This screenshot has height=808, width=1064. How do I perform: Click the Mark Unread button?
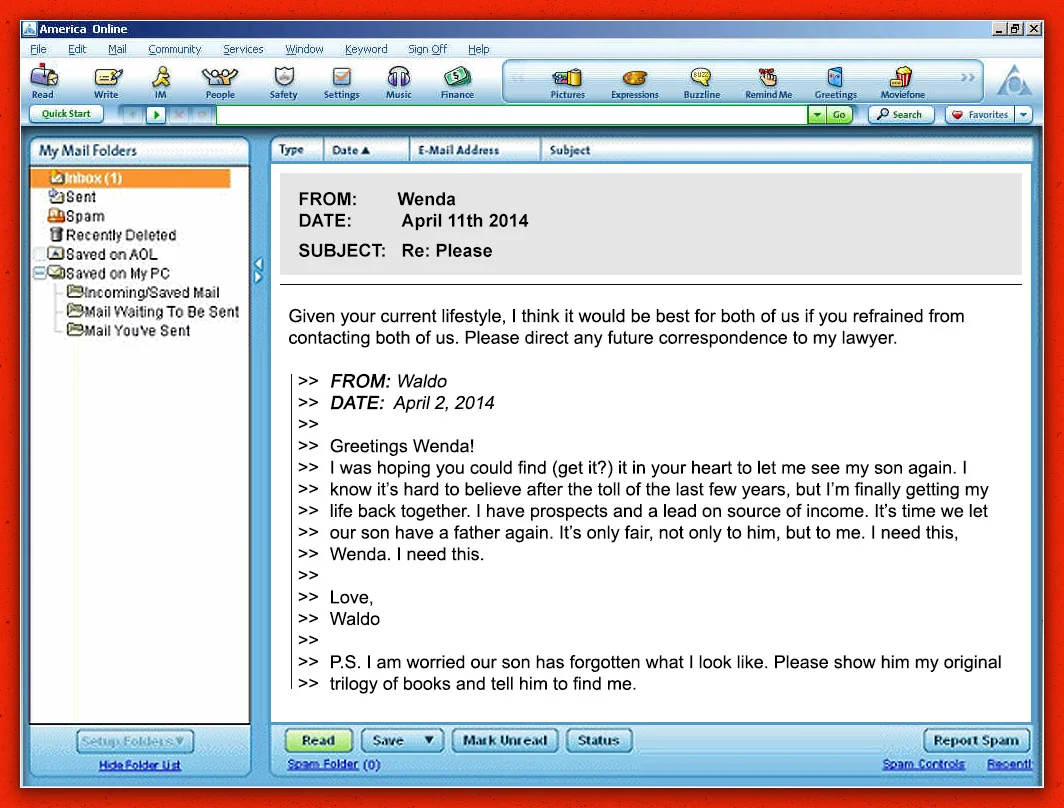click(505, 740)
